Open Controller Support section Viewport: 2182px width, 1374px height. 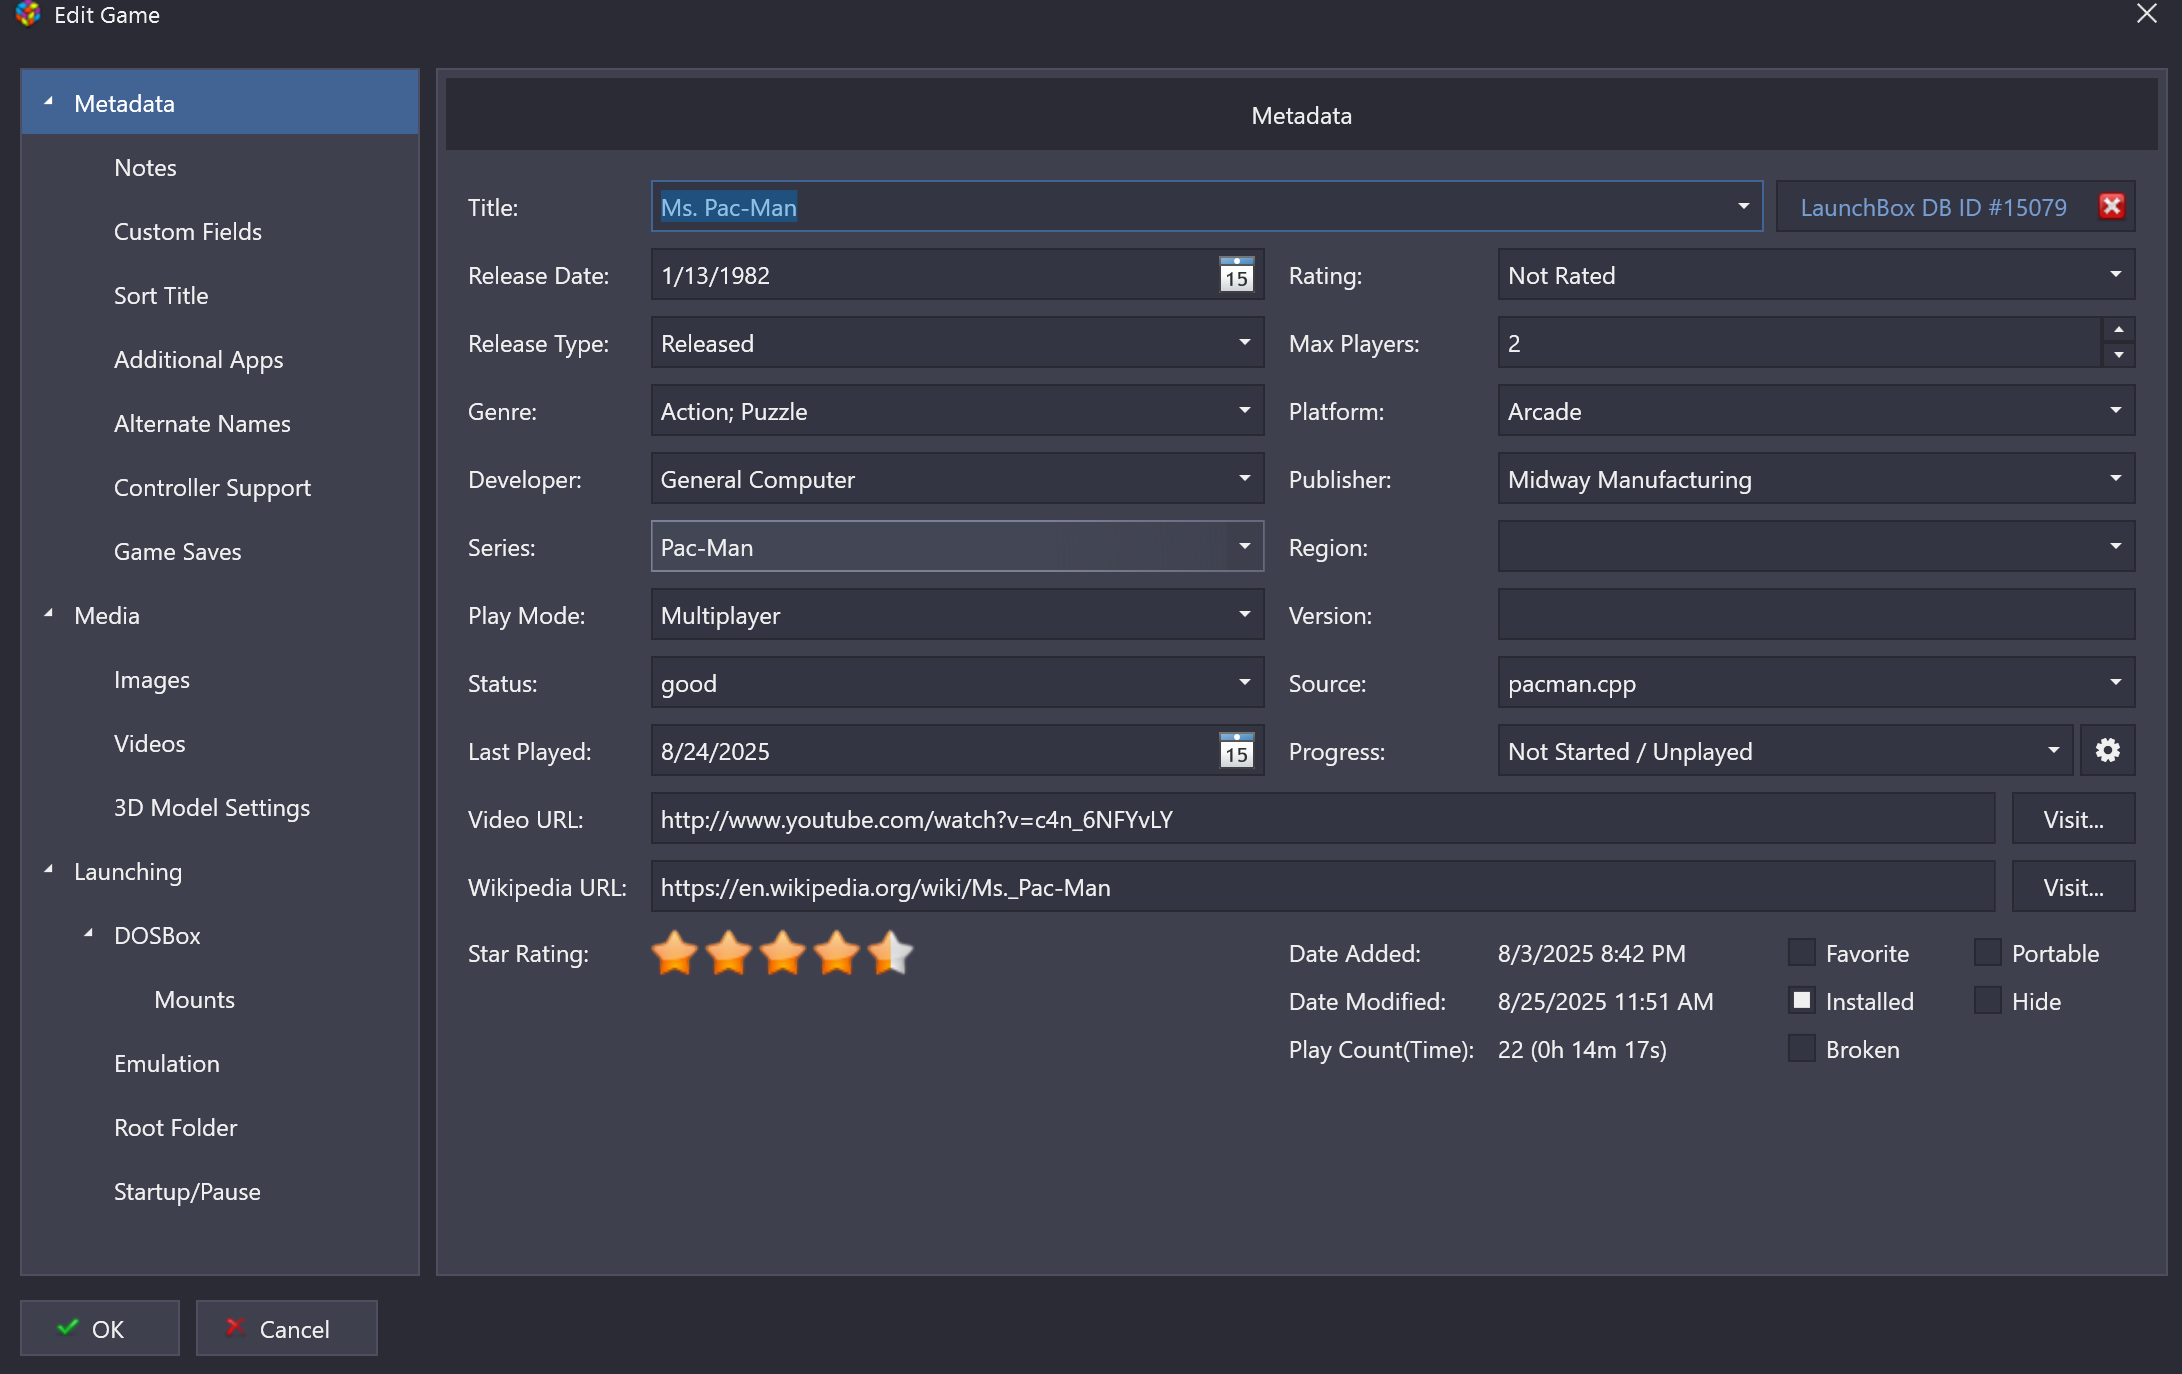[212, 487]
